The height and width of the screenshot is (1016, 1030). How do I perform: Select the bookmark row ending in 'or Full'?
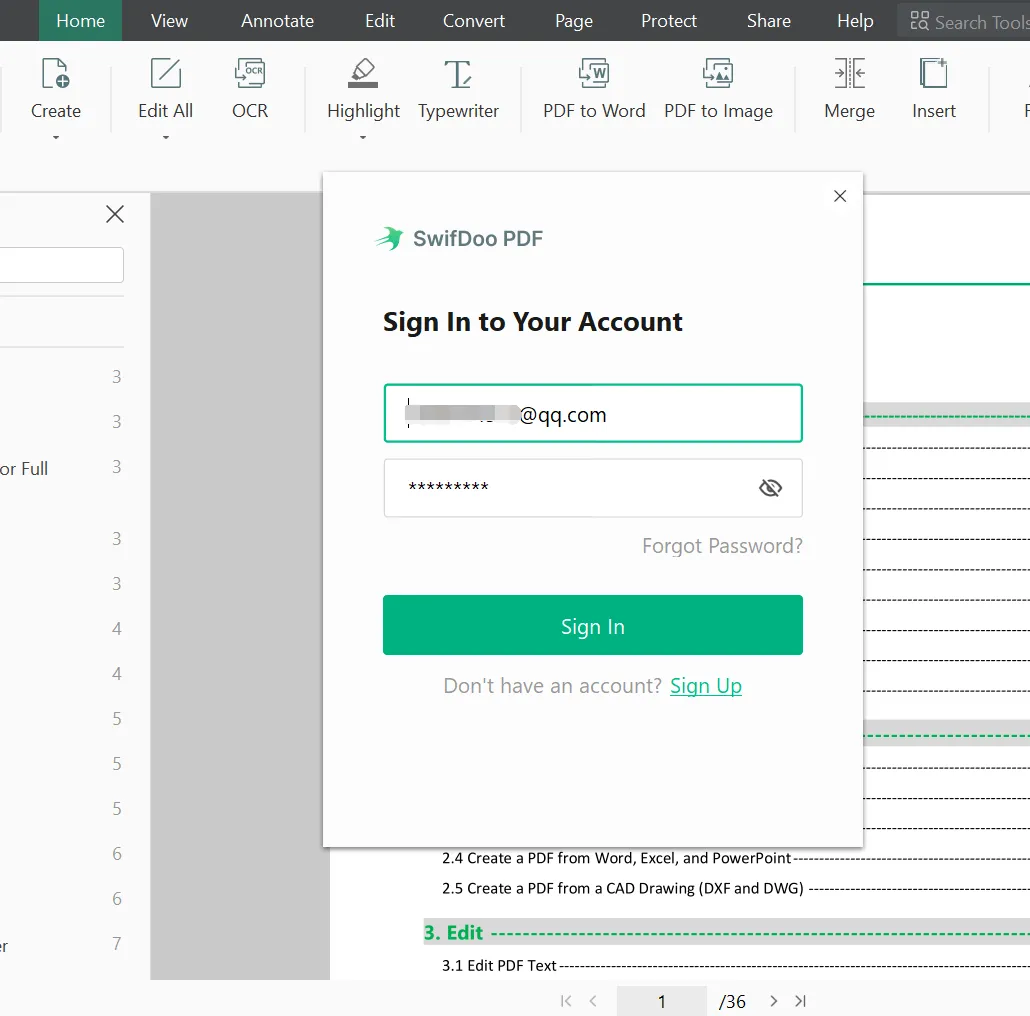(x=61, y=468)
